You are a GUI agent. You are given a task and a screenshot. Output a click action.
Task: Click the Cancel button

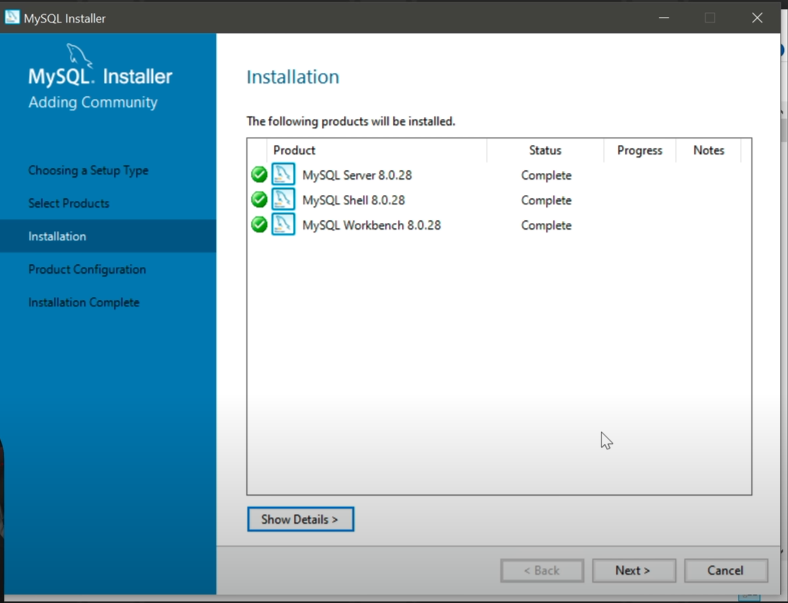pyautogui.click(x=726, y=570)
